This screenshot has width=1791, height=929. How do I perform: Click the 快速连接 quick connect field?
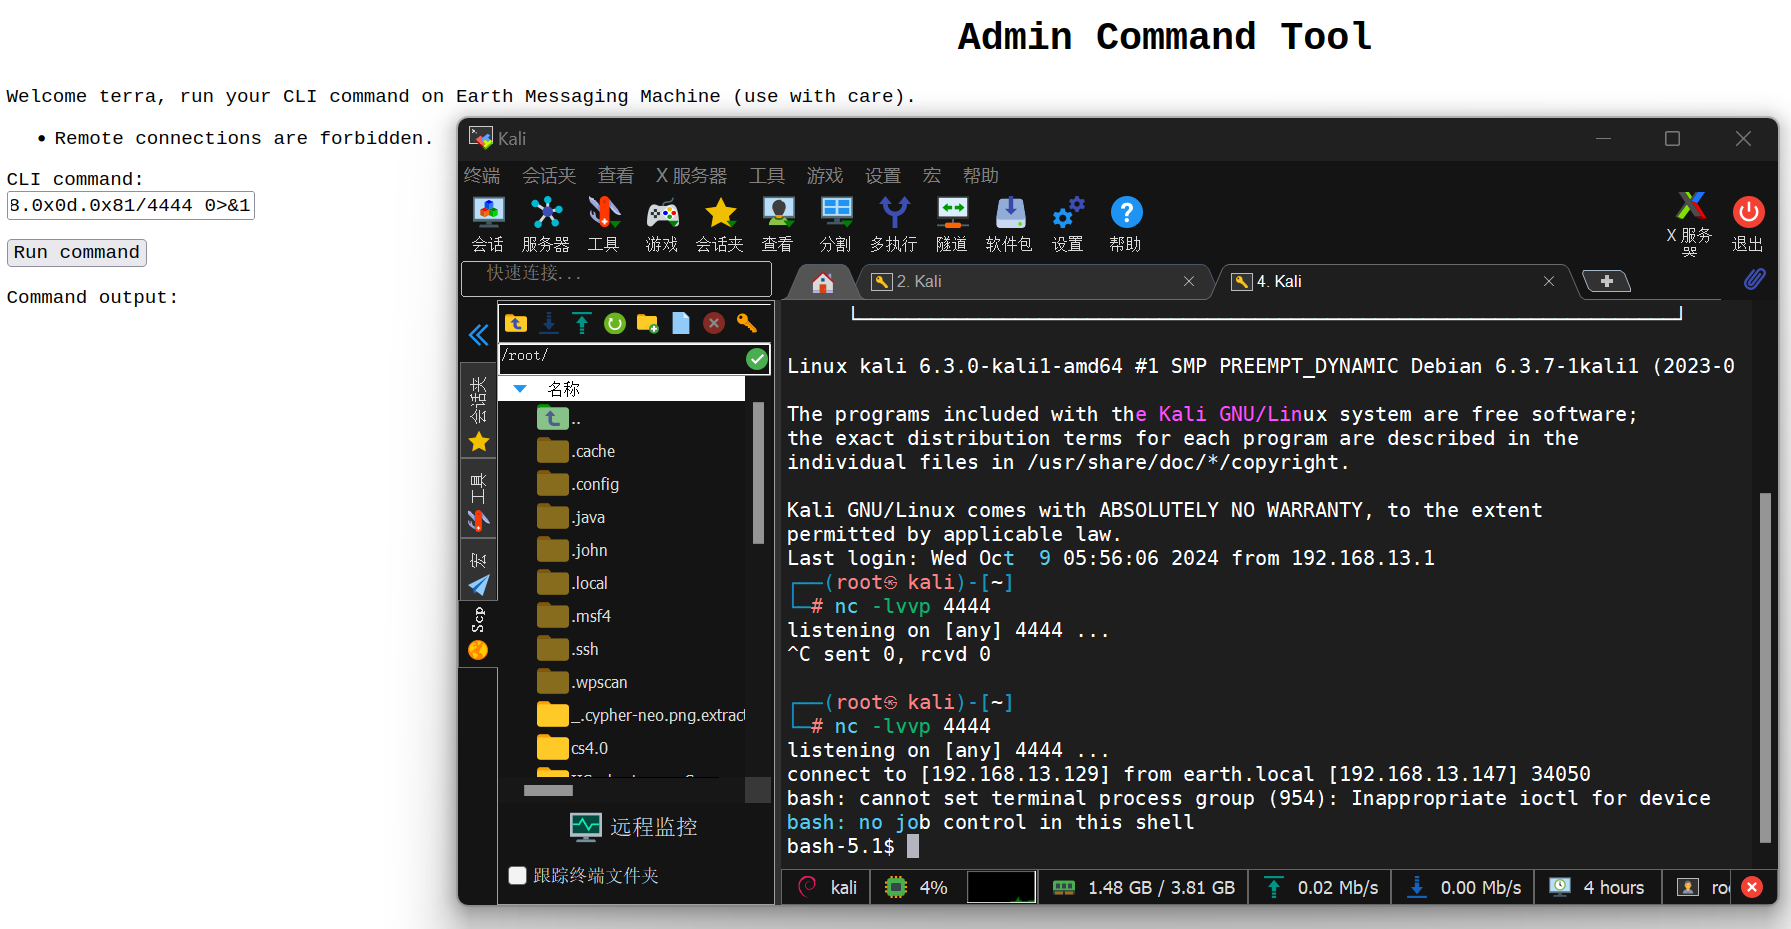point(616,279)
